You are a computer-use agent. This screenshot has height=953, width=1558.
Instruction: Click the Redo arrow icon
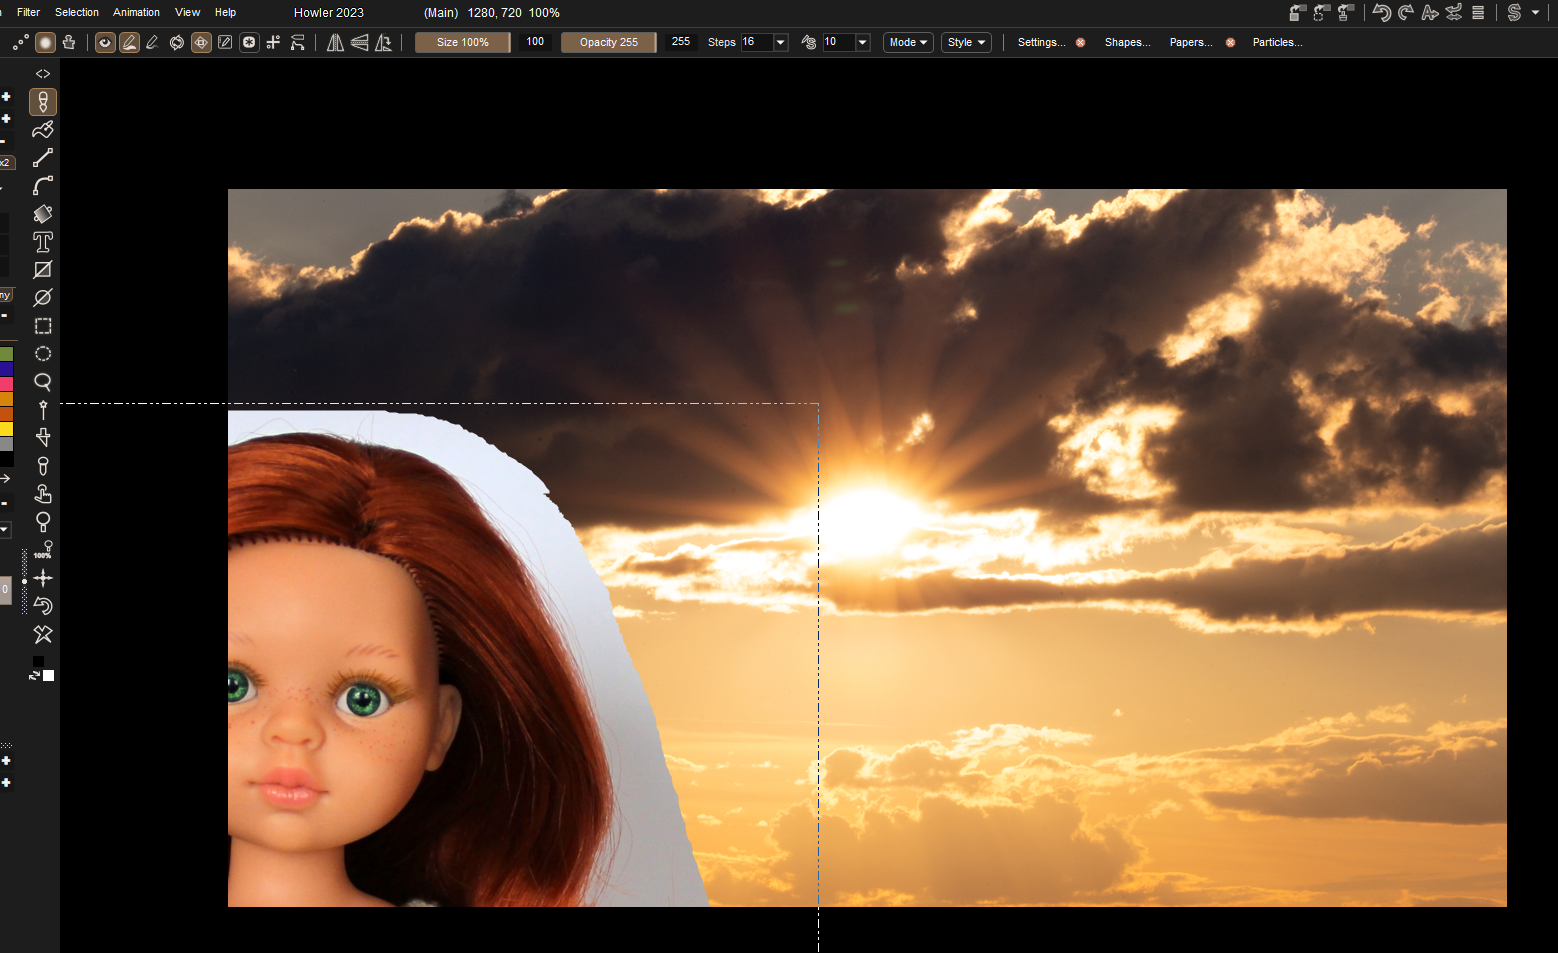click(x=1406, y=13)
